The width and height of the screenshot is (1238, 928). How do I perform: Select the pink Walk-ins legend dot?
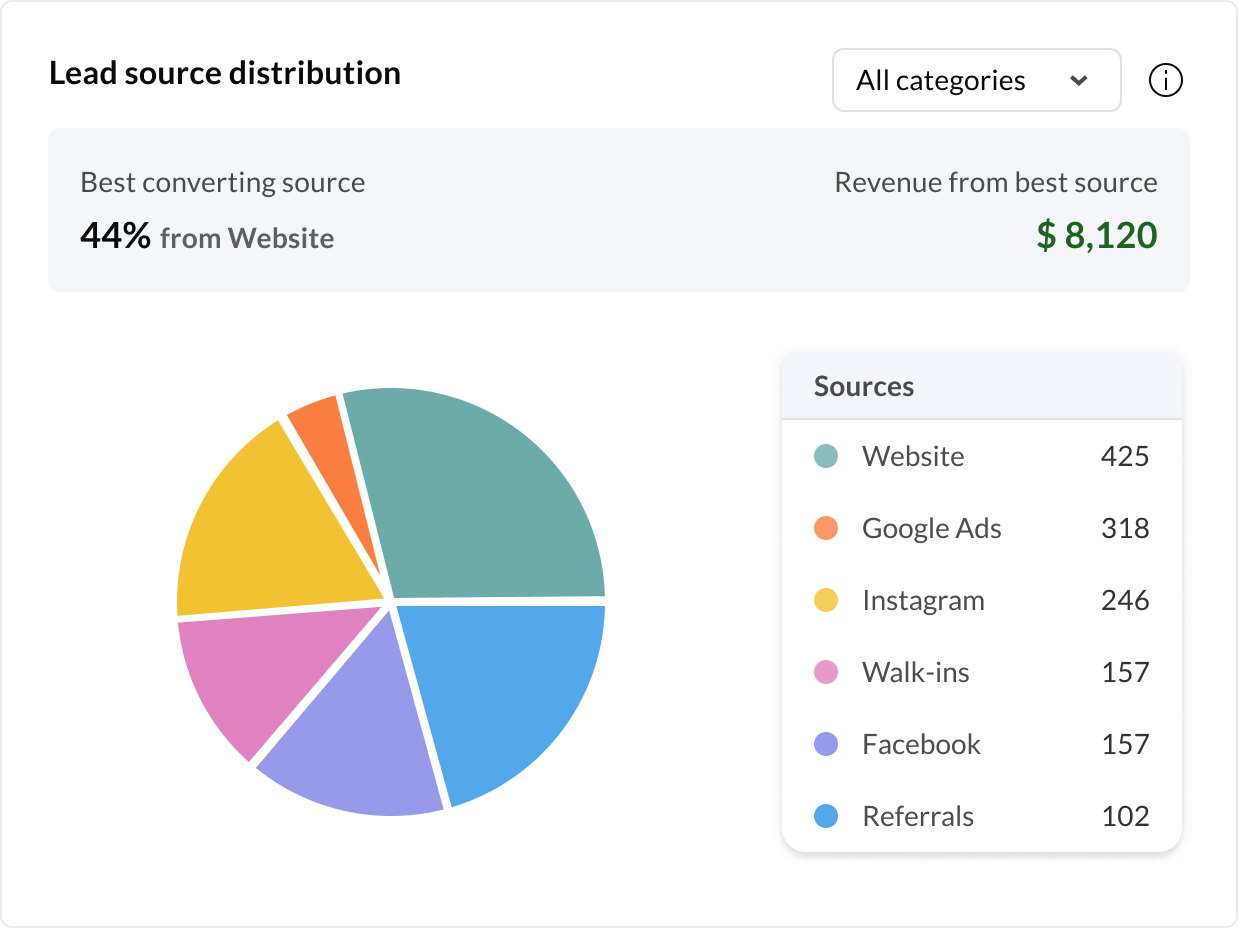(x=826, y=672)
